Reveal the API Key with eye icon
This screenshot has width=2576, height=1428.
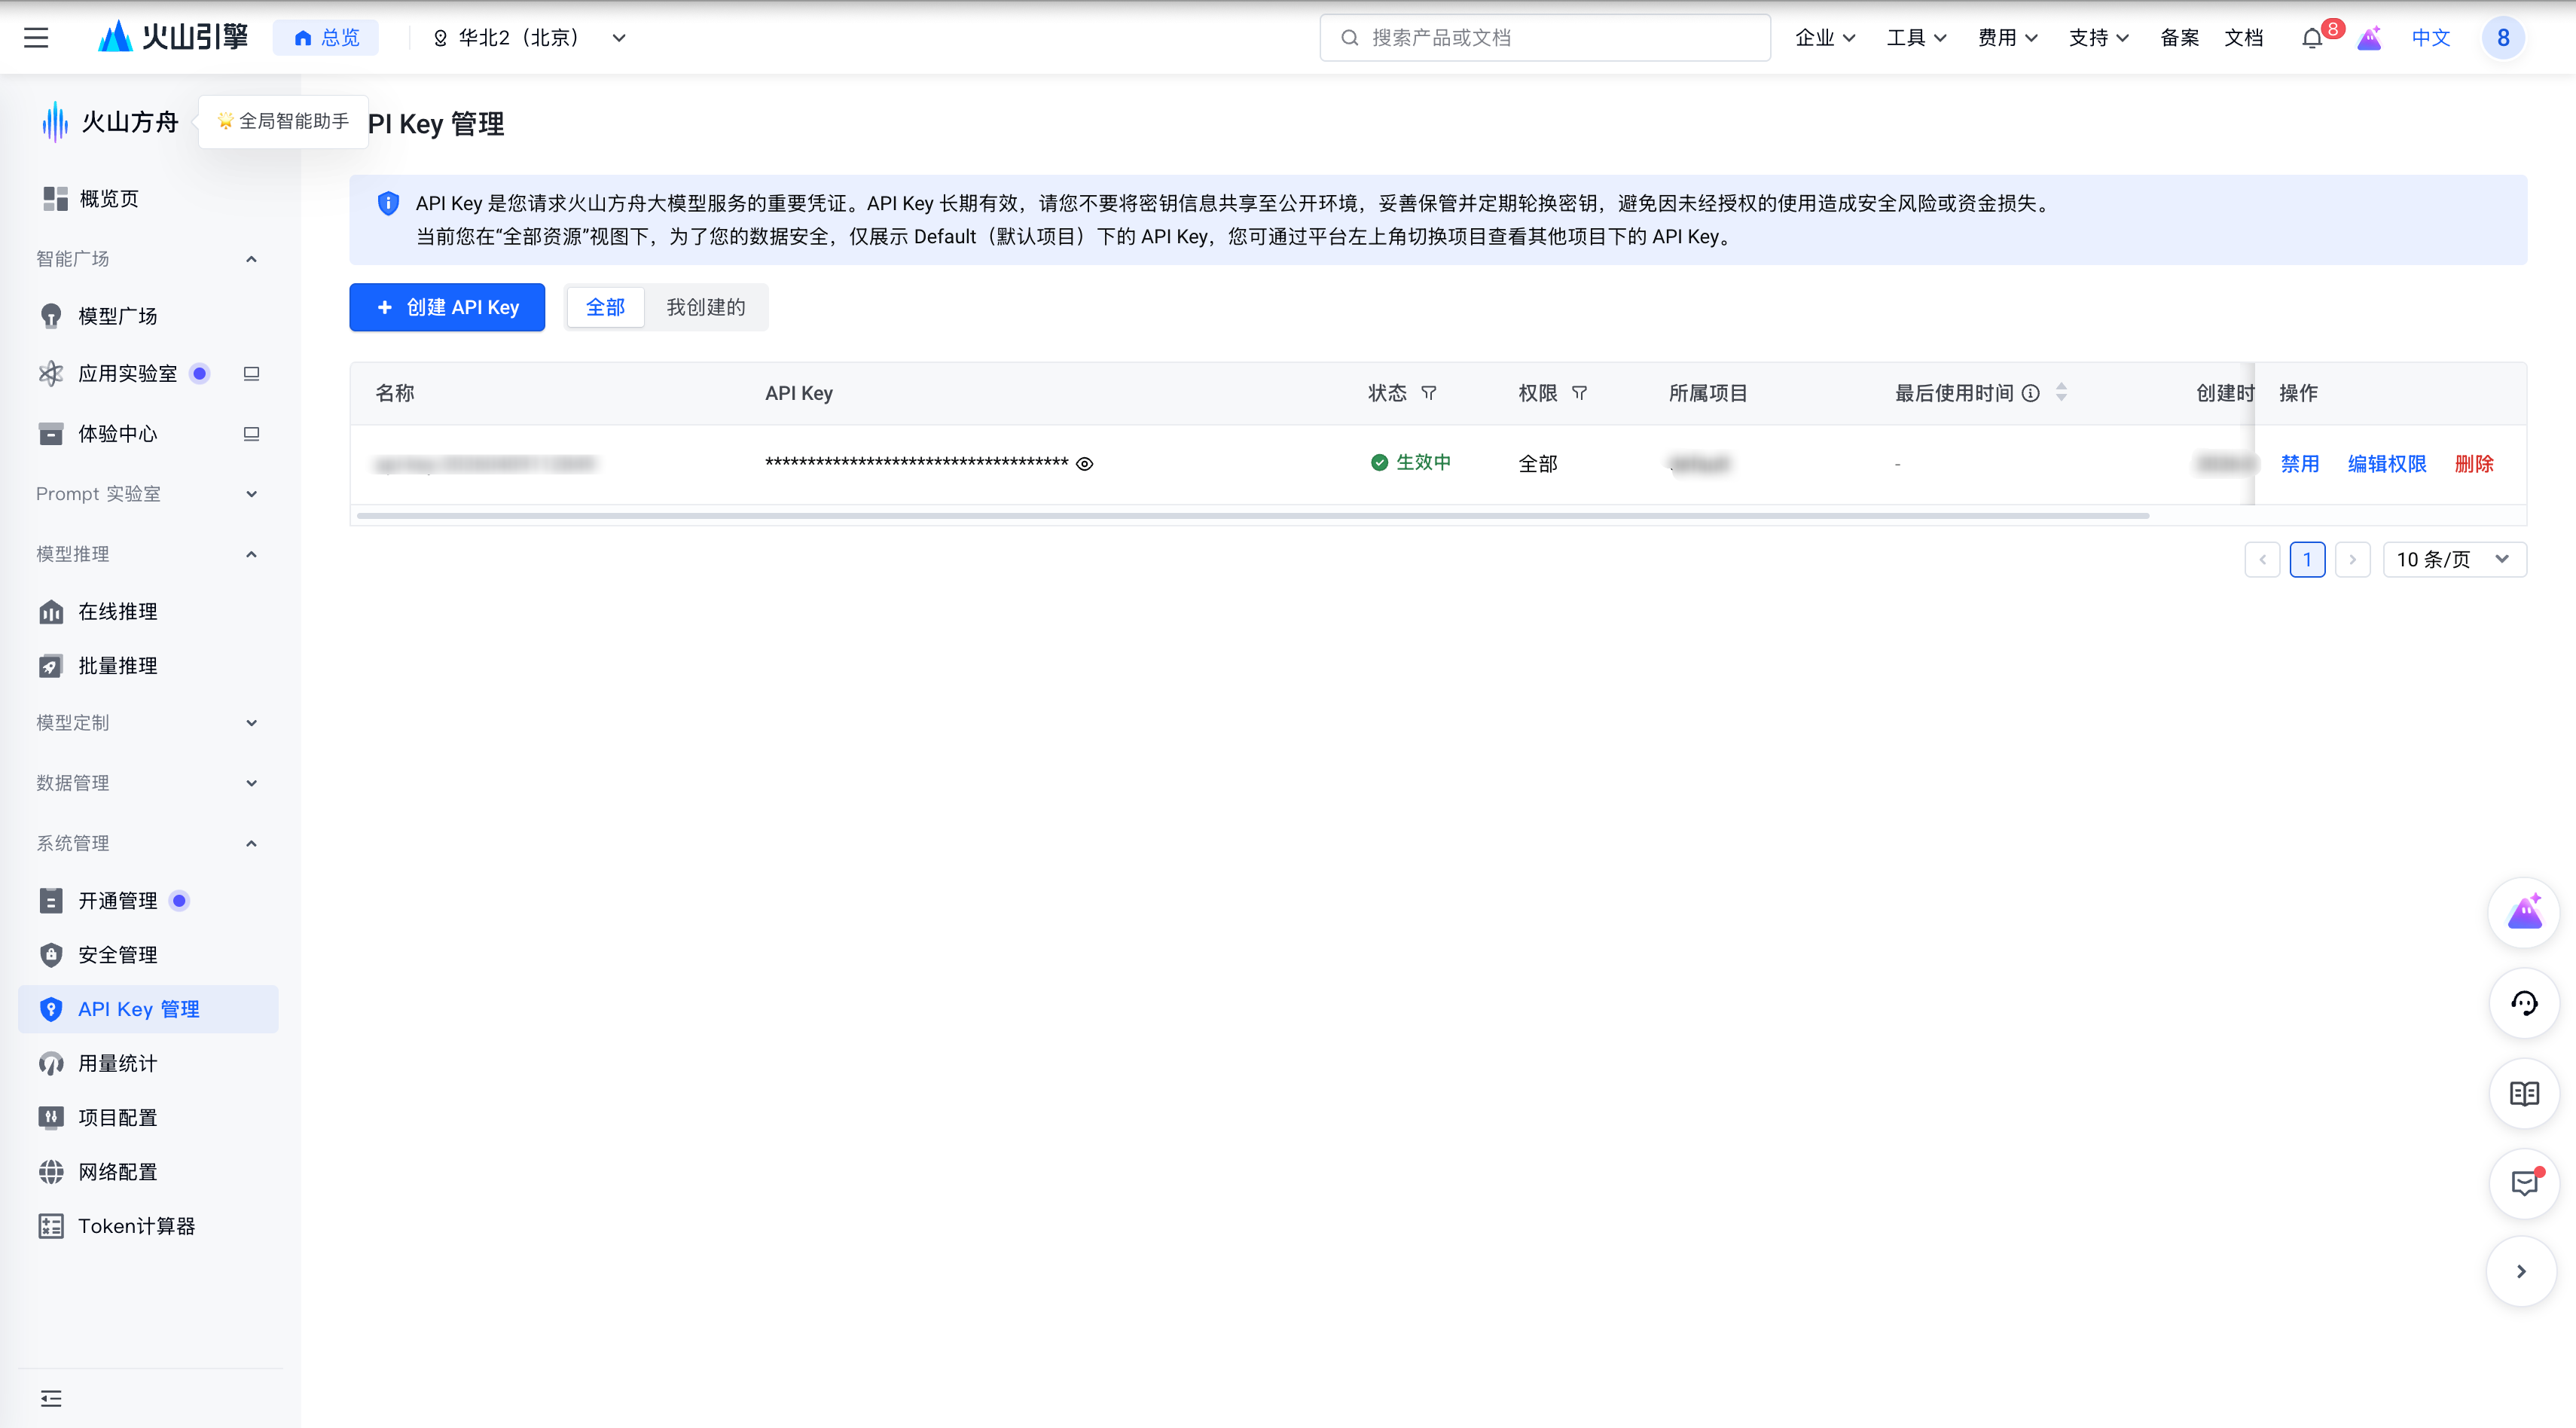pyautogui.click(x=1084, y=464)
